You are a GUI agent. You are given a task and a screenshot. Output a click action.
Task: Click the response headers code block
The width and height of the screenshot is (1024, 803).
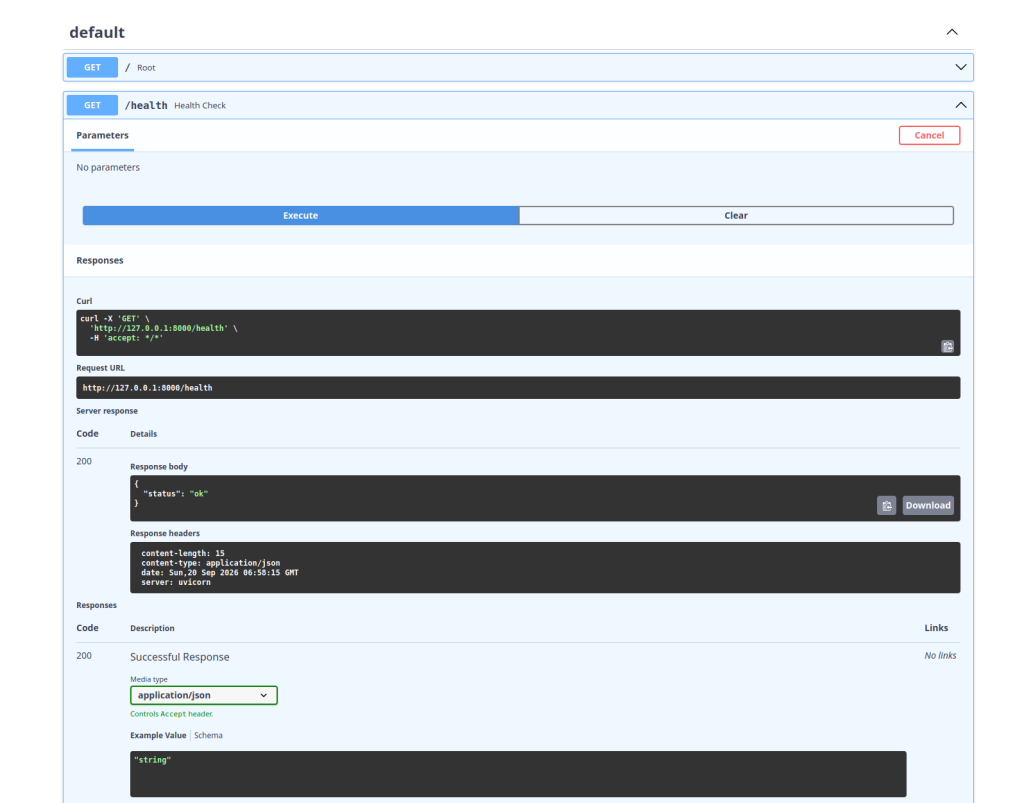click(x=545, y=567)
